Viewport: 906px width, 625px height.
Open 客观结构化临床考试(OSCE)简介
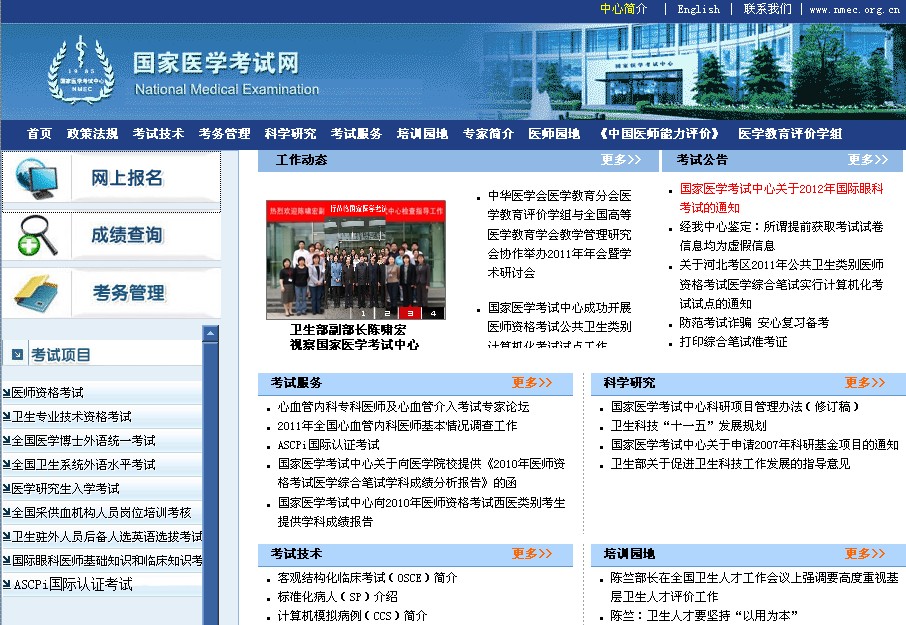click(367, 578)
